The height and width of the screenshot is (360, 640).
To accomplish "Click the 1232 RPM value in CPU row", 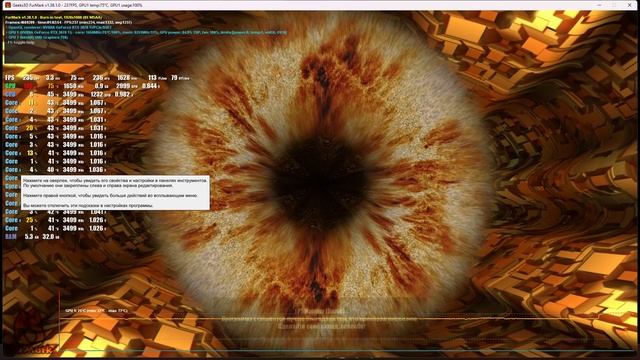I will pos(97,94).
